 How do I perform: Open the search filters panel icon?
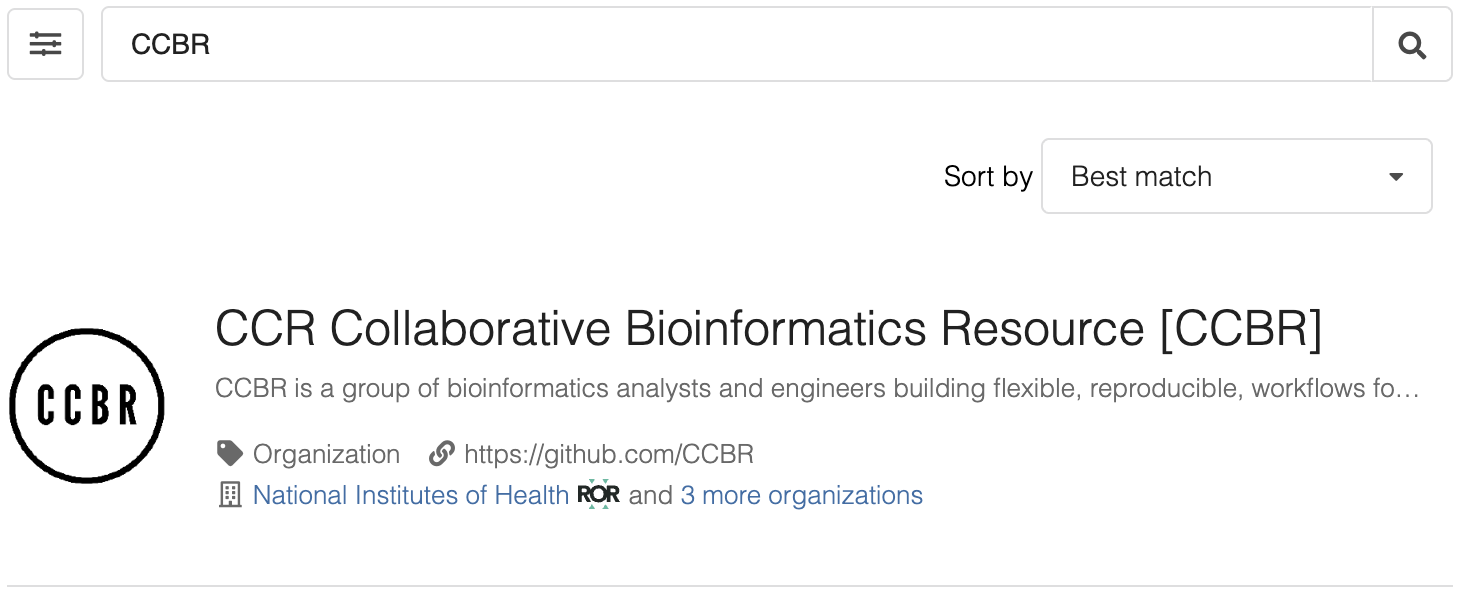click(45, 44)
